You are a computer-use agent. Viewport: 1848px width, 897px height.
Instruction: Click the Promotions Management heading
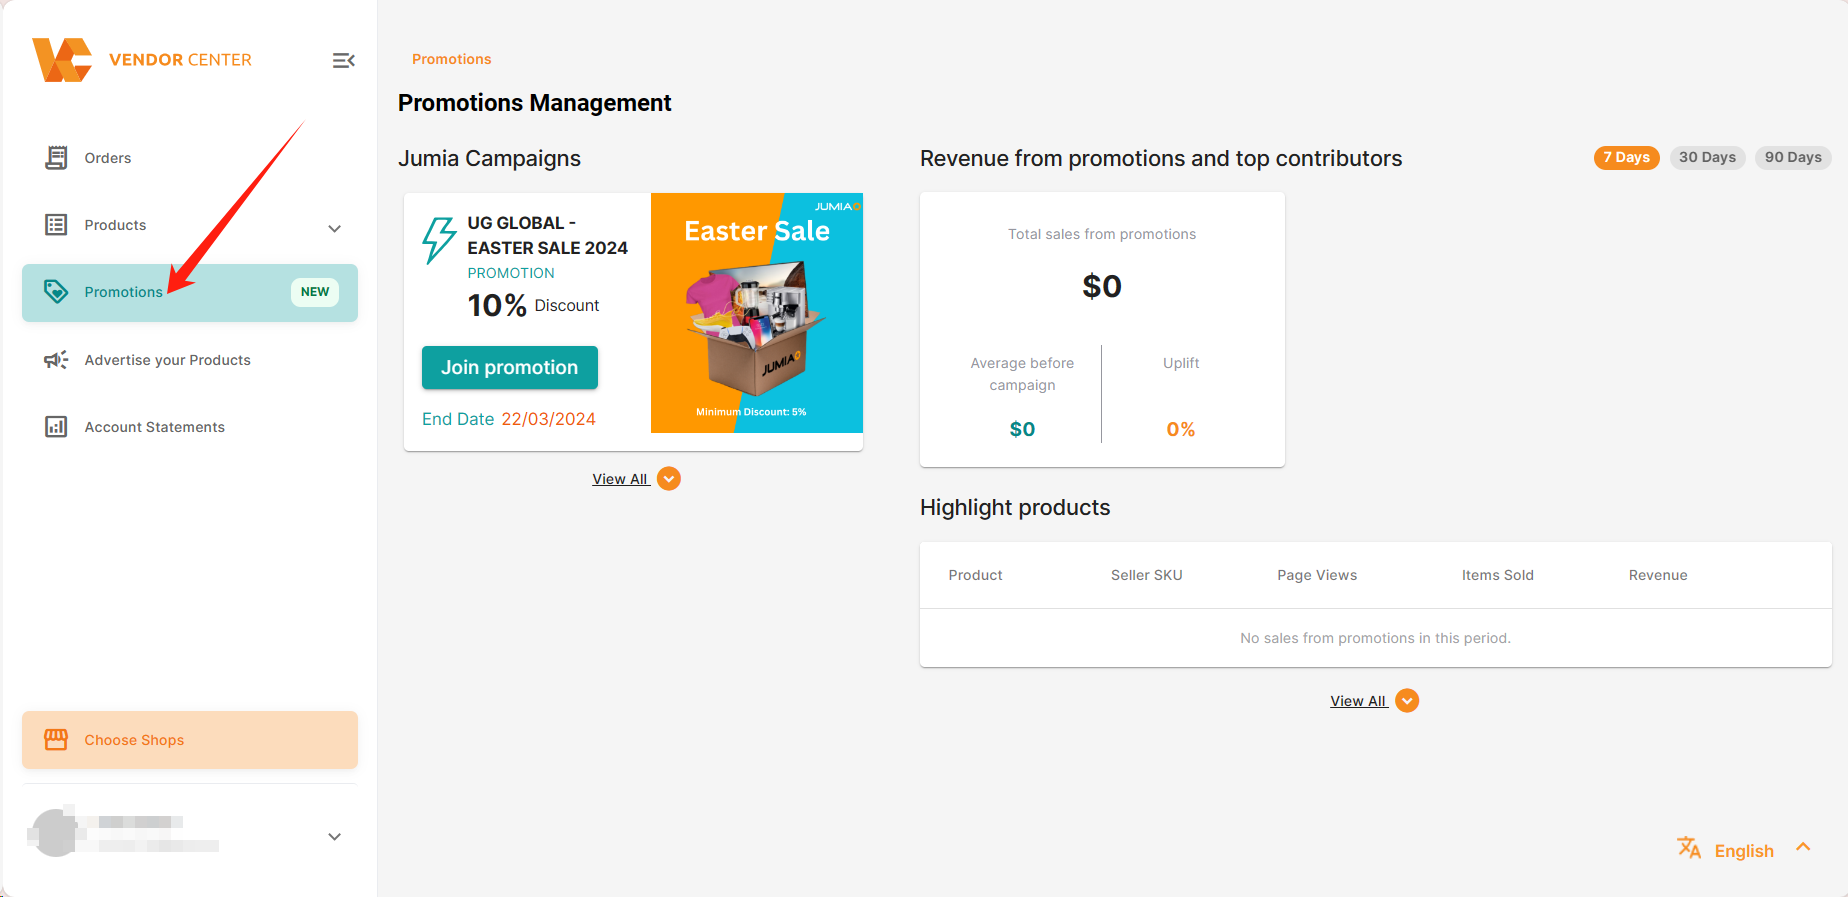[x=535, y=103]
